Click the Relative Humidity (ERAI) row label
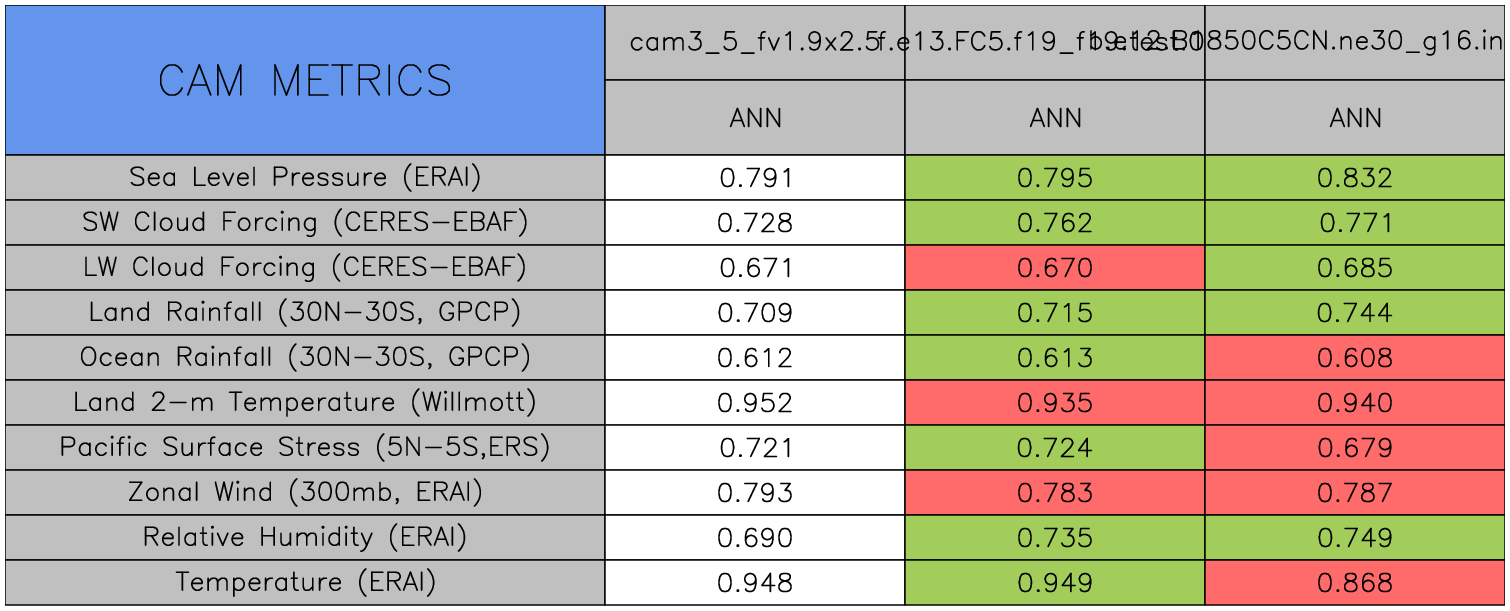This screenshot has height=611, width=1510. pos(305,537)
